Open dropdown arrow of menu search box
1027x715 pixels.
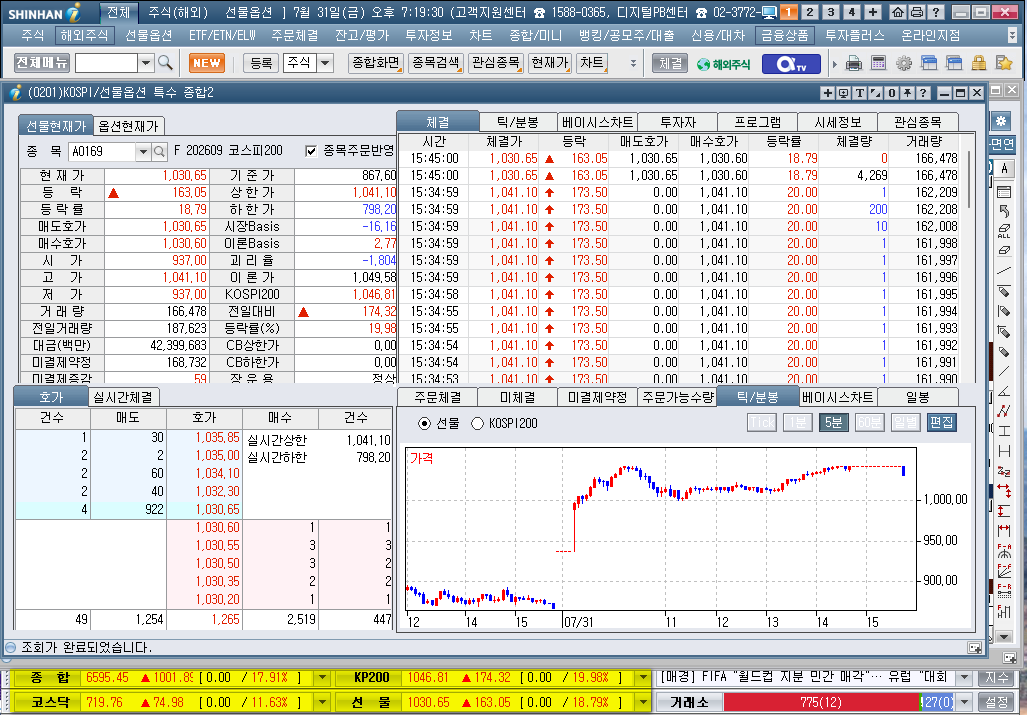[146, 63]
